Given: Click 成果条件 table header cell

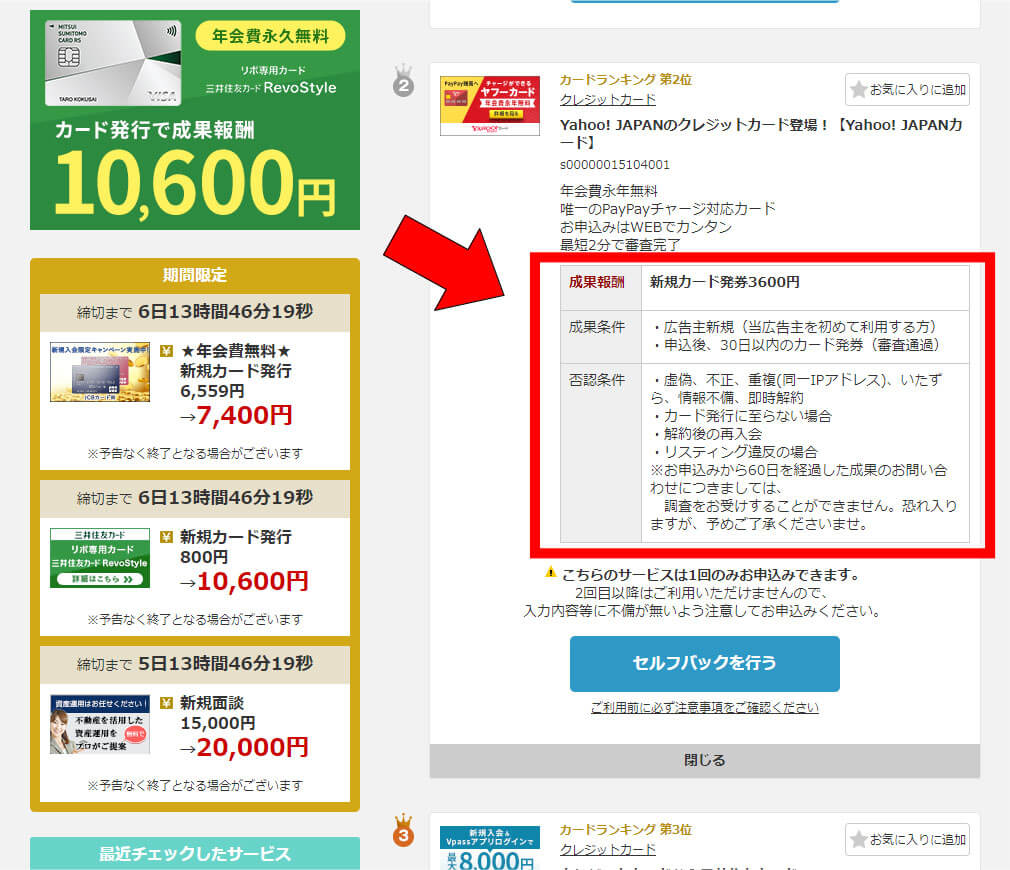Looking at the screenshot, I should point(600,337).
